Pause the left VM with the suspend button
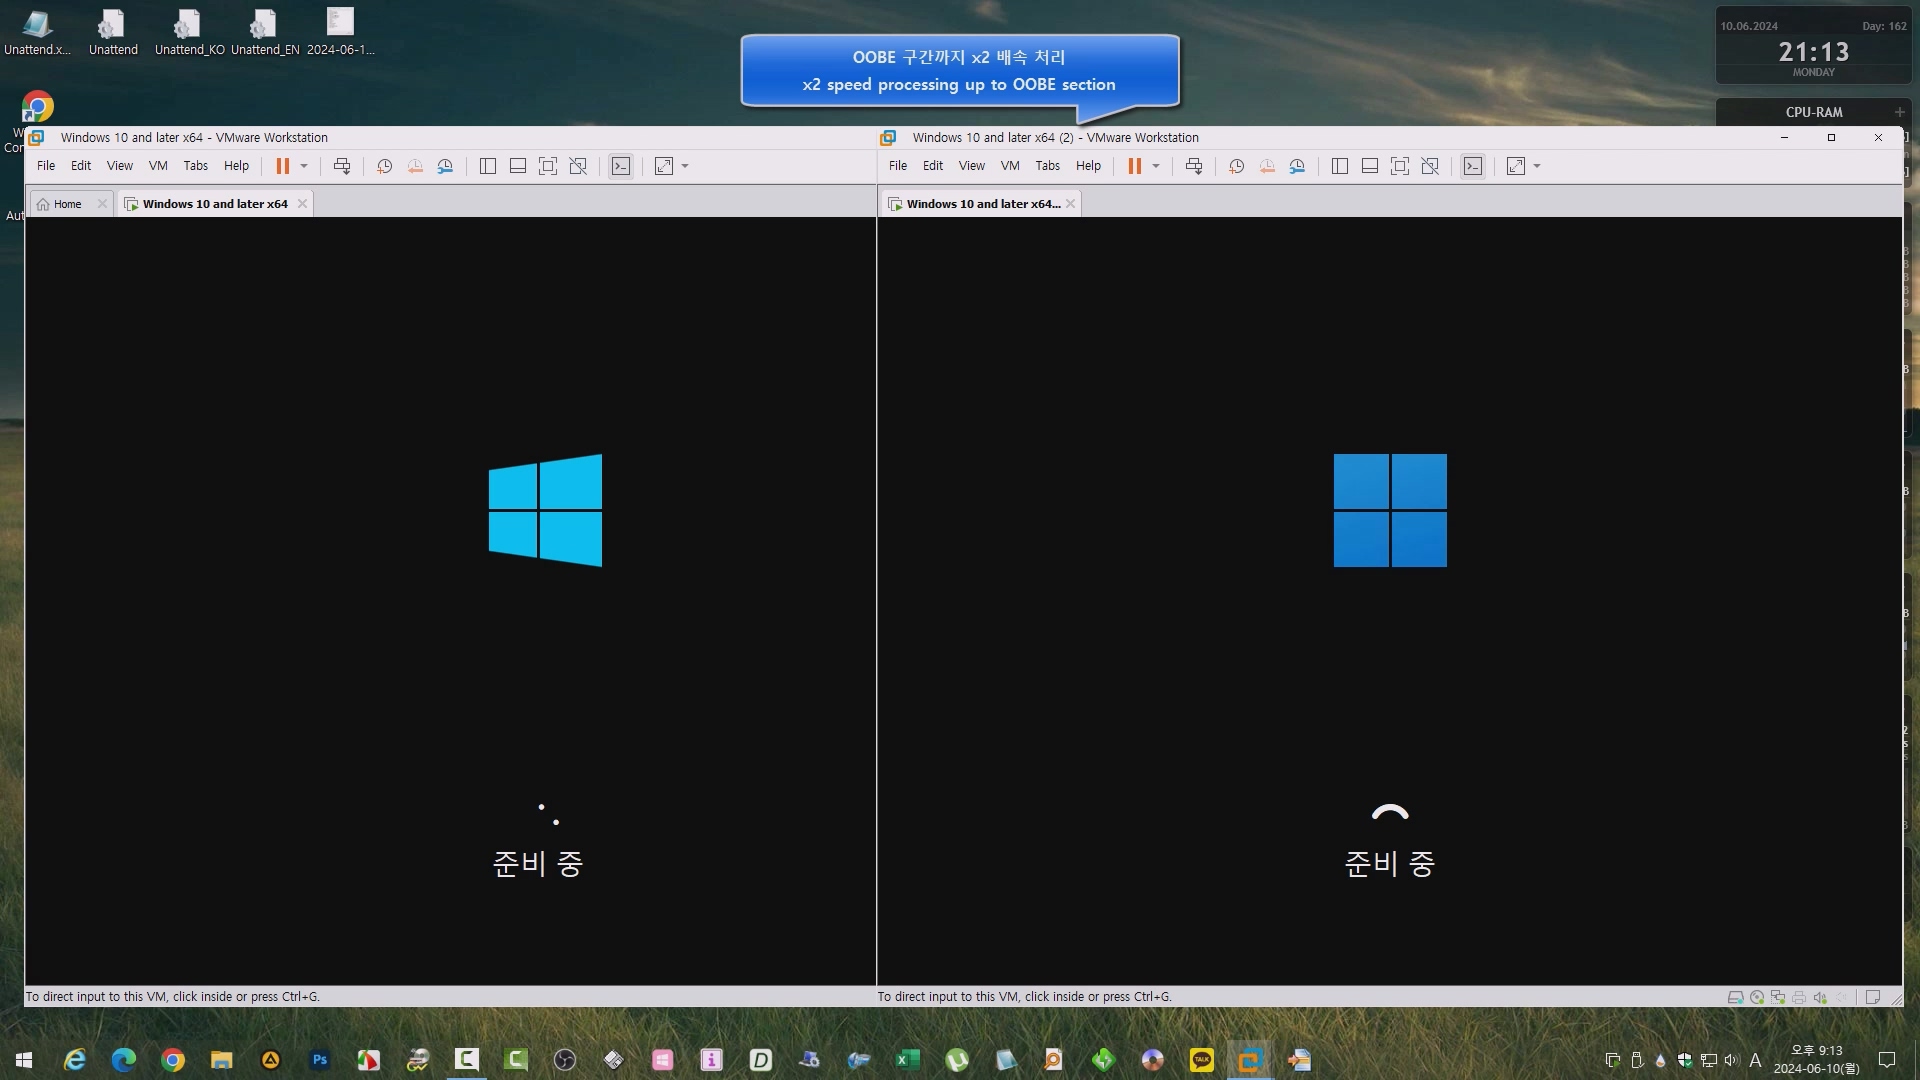The height and width of the screenshot is (1080, 1920). (x=283, y=166)
